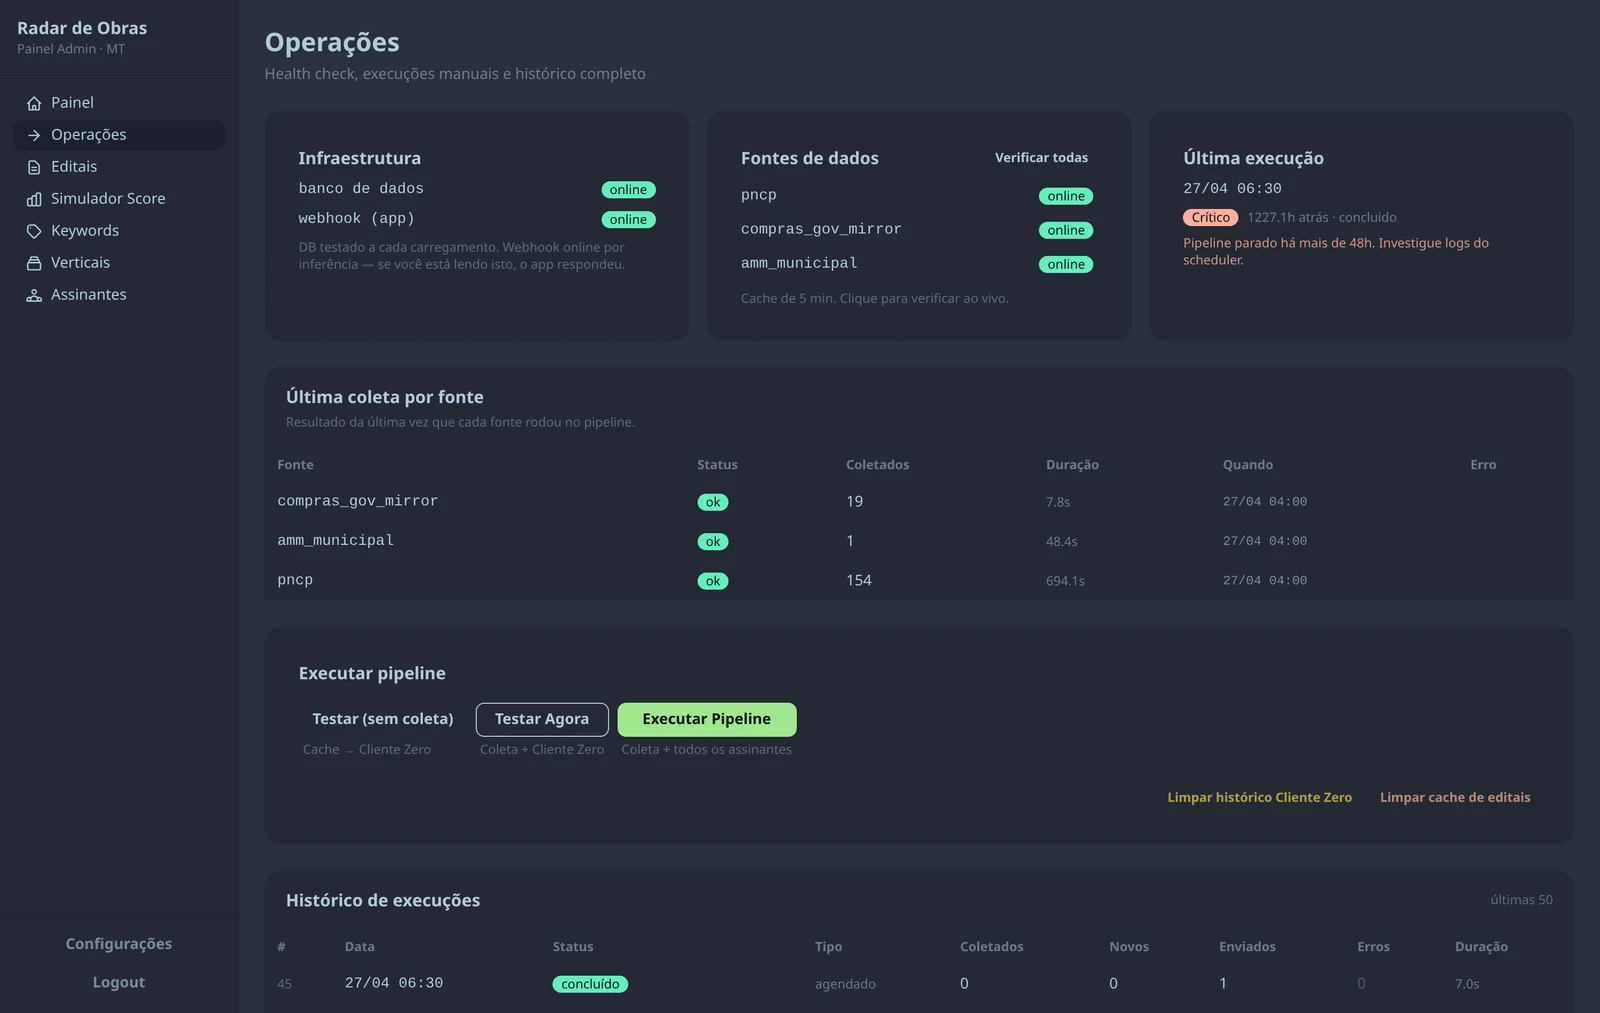Open the Configurações menu item
Screen dimensions: 1600x1013
click(119, 944)
